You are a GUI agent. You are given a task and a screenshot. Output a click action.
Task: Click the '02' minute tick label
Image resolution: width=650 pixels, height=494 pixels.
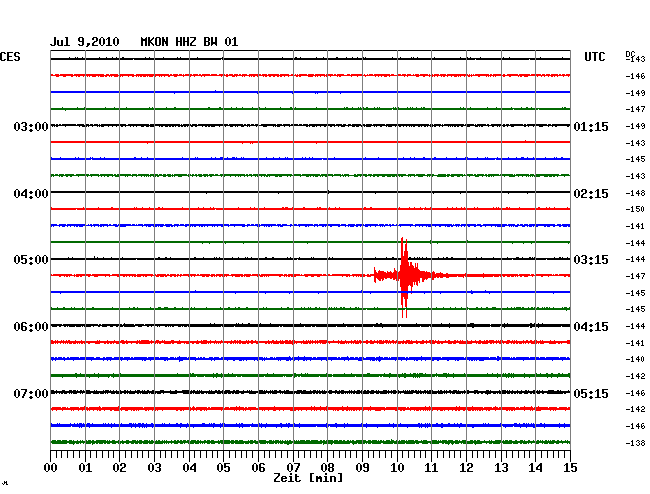click(x=119, y=467)
